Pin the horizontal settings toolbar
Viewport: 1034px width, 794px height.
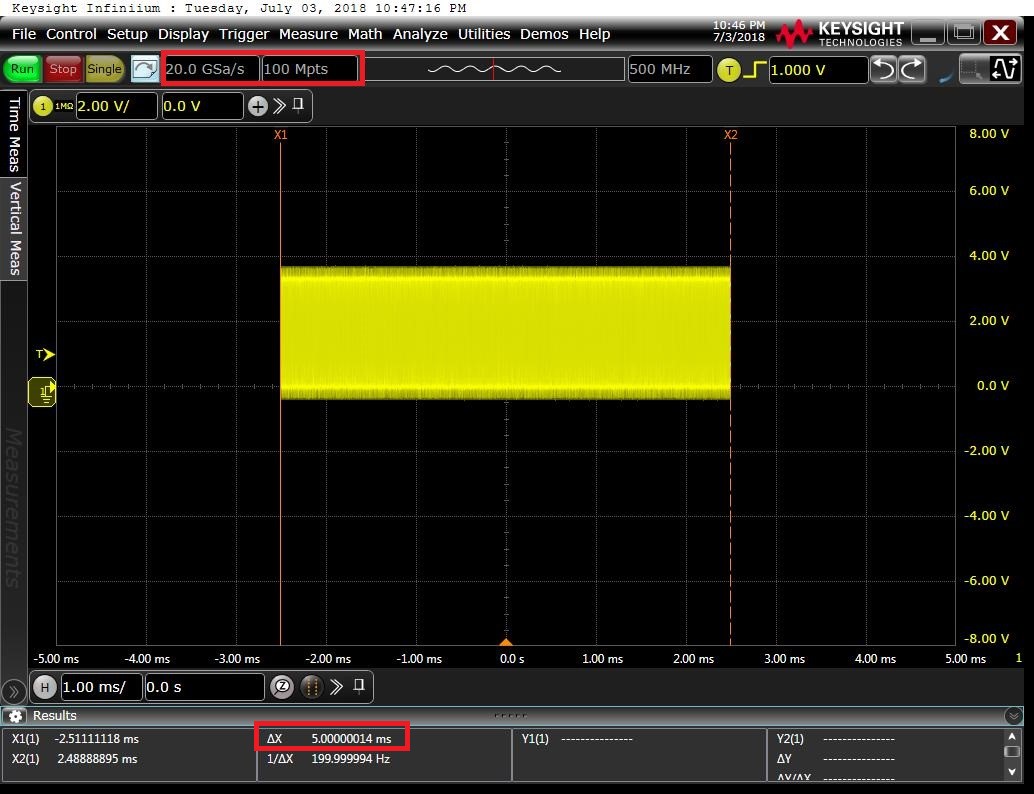[x=358, y=686]
